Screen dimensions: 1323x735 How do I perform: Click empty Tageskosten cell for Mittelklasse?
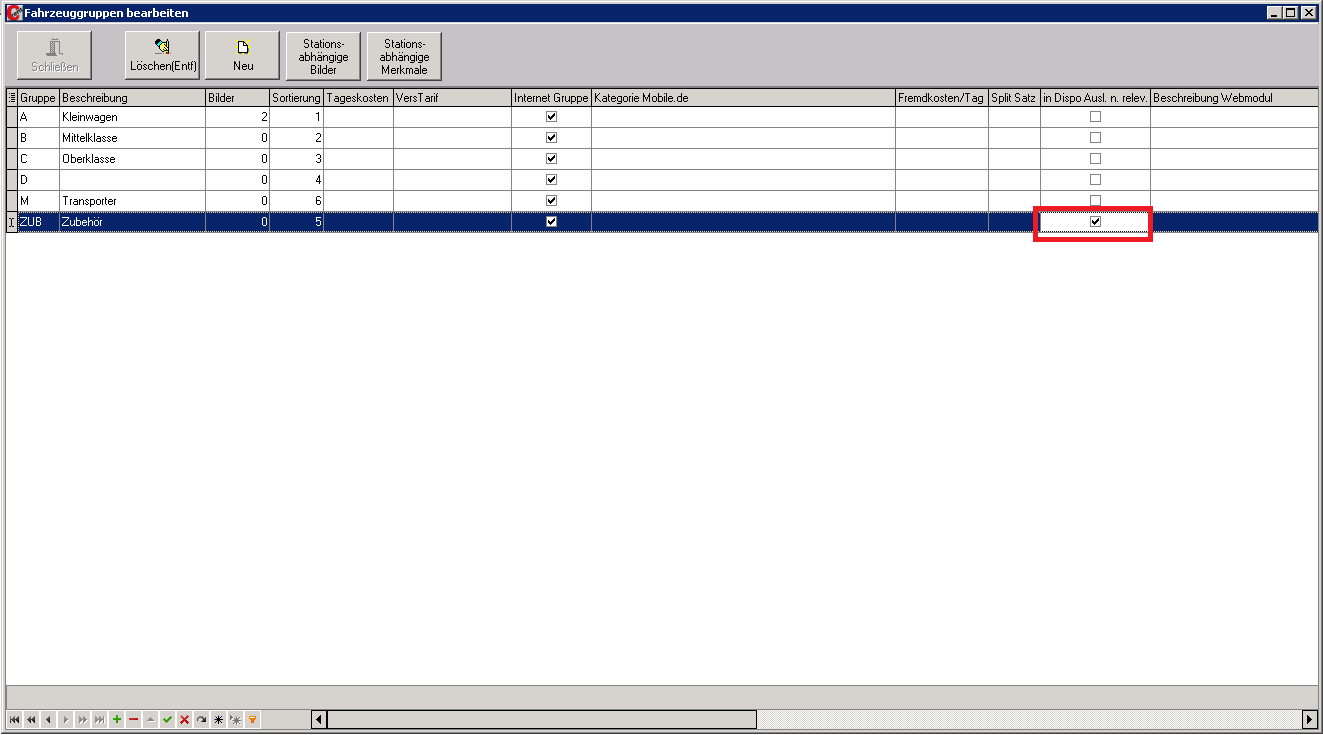click(358, 138)
